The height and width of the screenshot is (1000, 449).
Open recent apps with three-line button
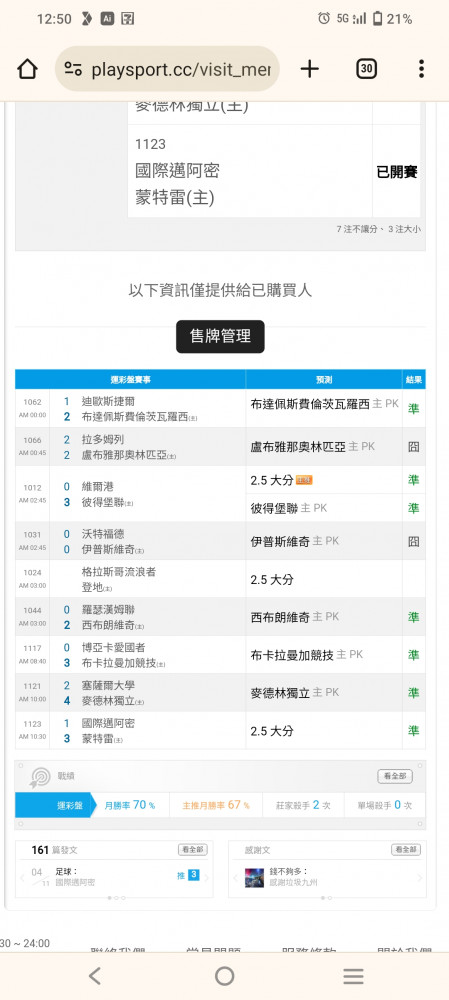pyautogui.click(x=353, y=976)
